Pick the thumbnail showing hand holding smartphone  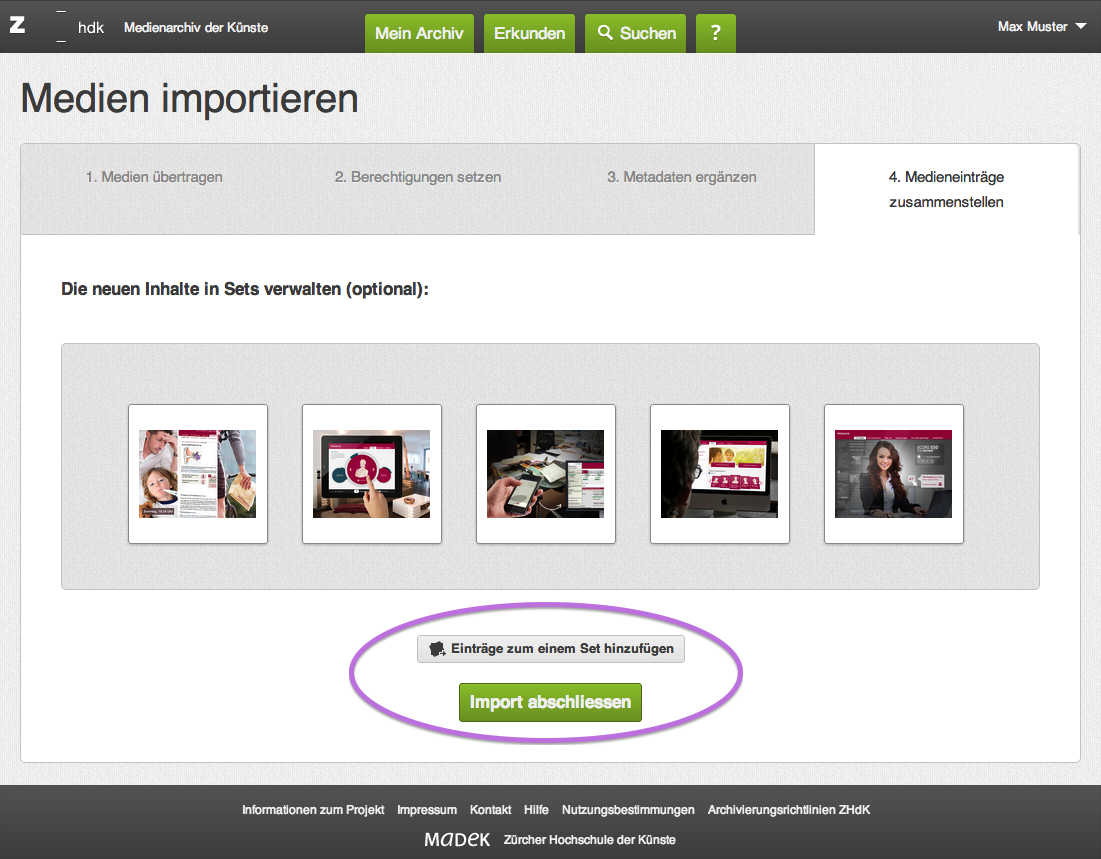[546, 474]
